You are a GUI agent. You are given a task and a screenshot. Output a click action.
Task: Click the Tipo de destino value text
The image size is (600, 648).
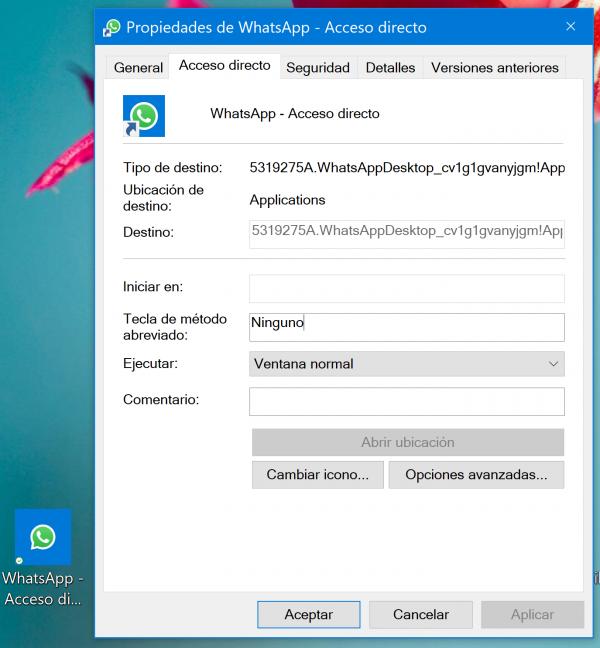[x=407, y=168]
